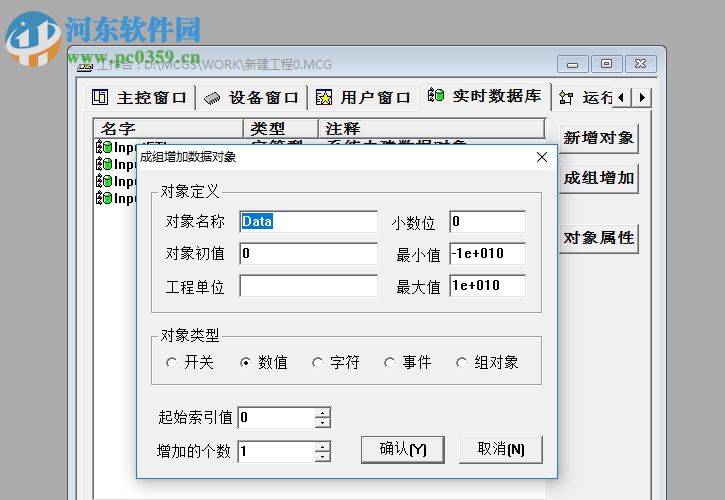The height and width of the screenshot is (500, 725).
Task: Click the 小数位 input field
Action: (487, 222)
